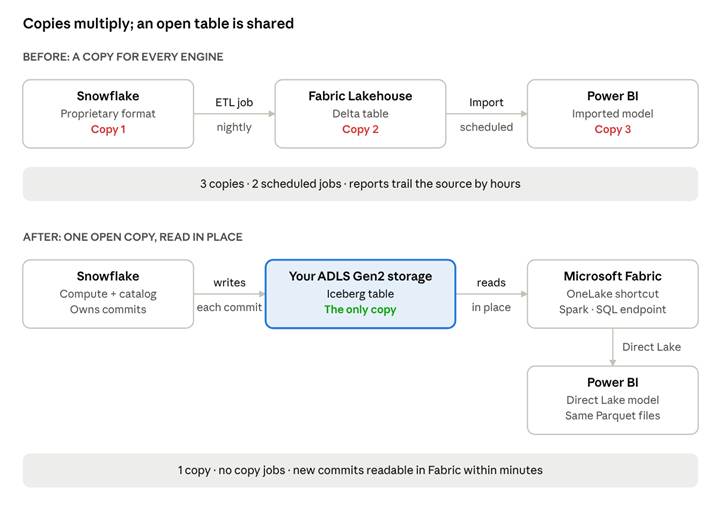Click the Snowflake title above "Proprietary format"

point(108,96)
